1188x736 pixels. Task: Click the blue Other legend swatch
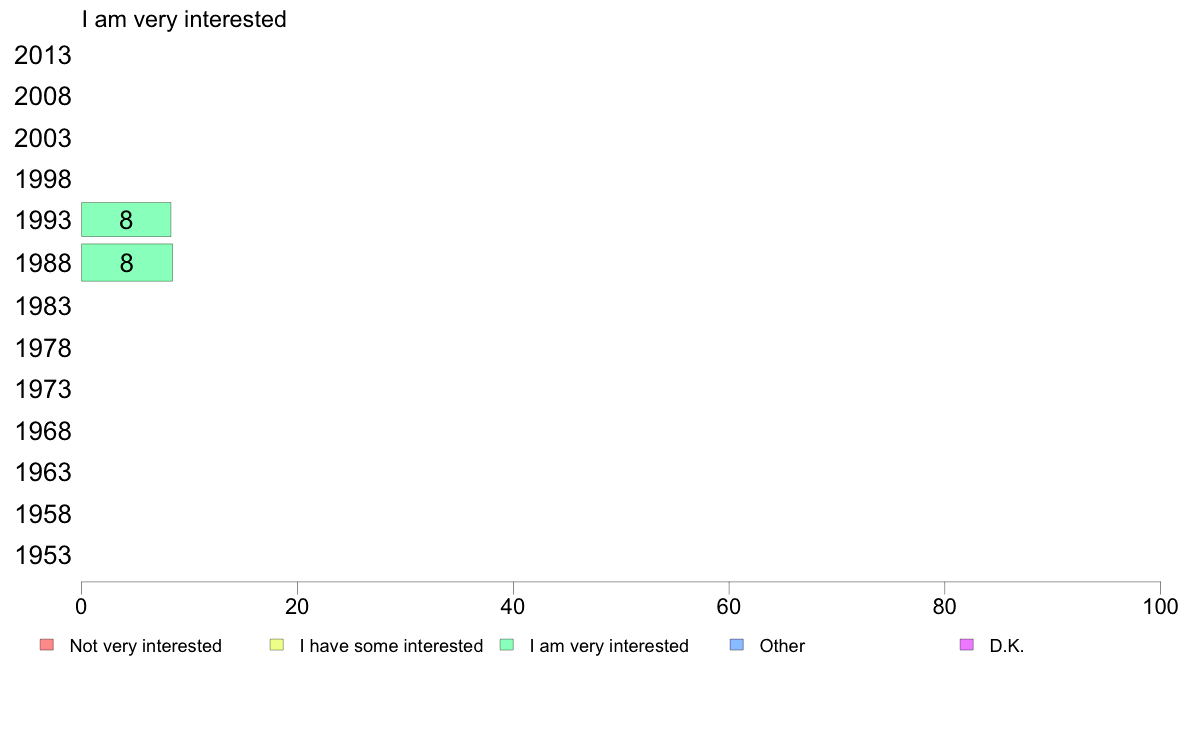coord(736,645)
